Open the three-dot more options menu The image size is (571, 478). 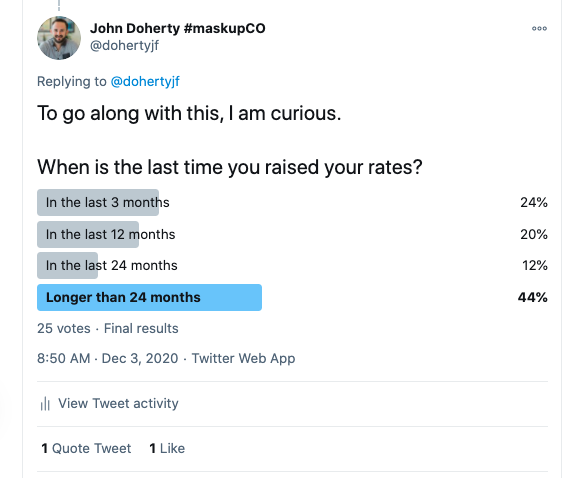coord(539,28)
